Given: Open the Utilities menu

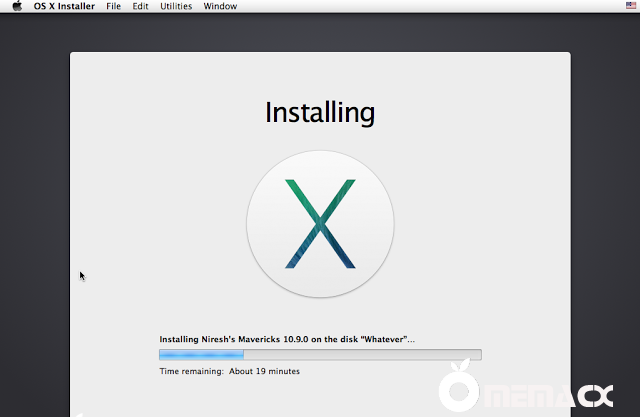Looking at the screenshot, I should (x=176, y=6).
